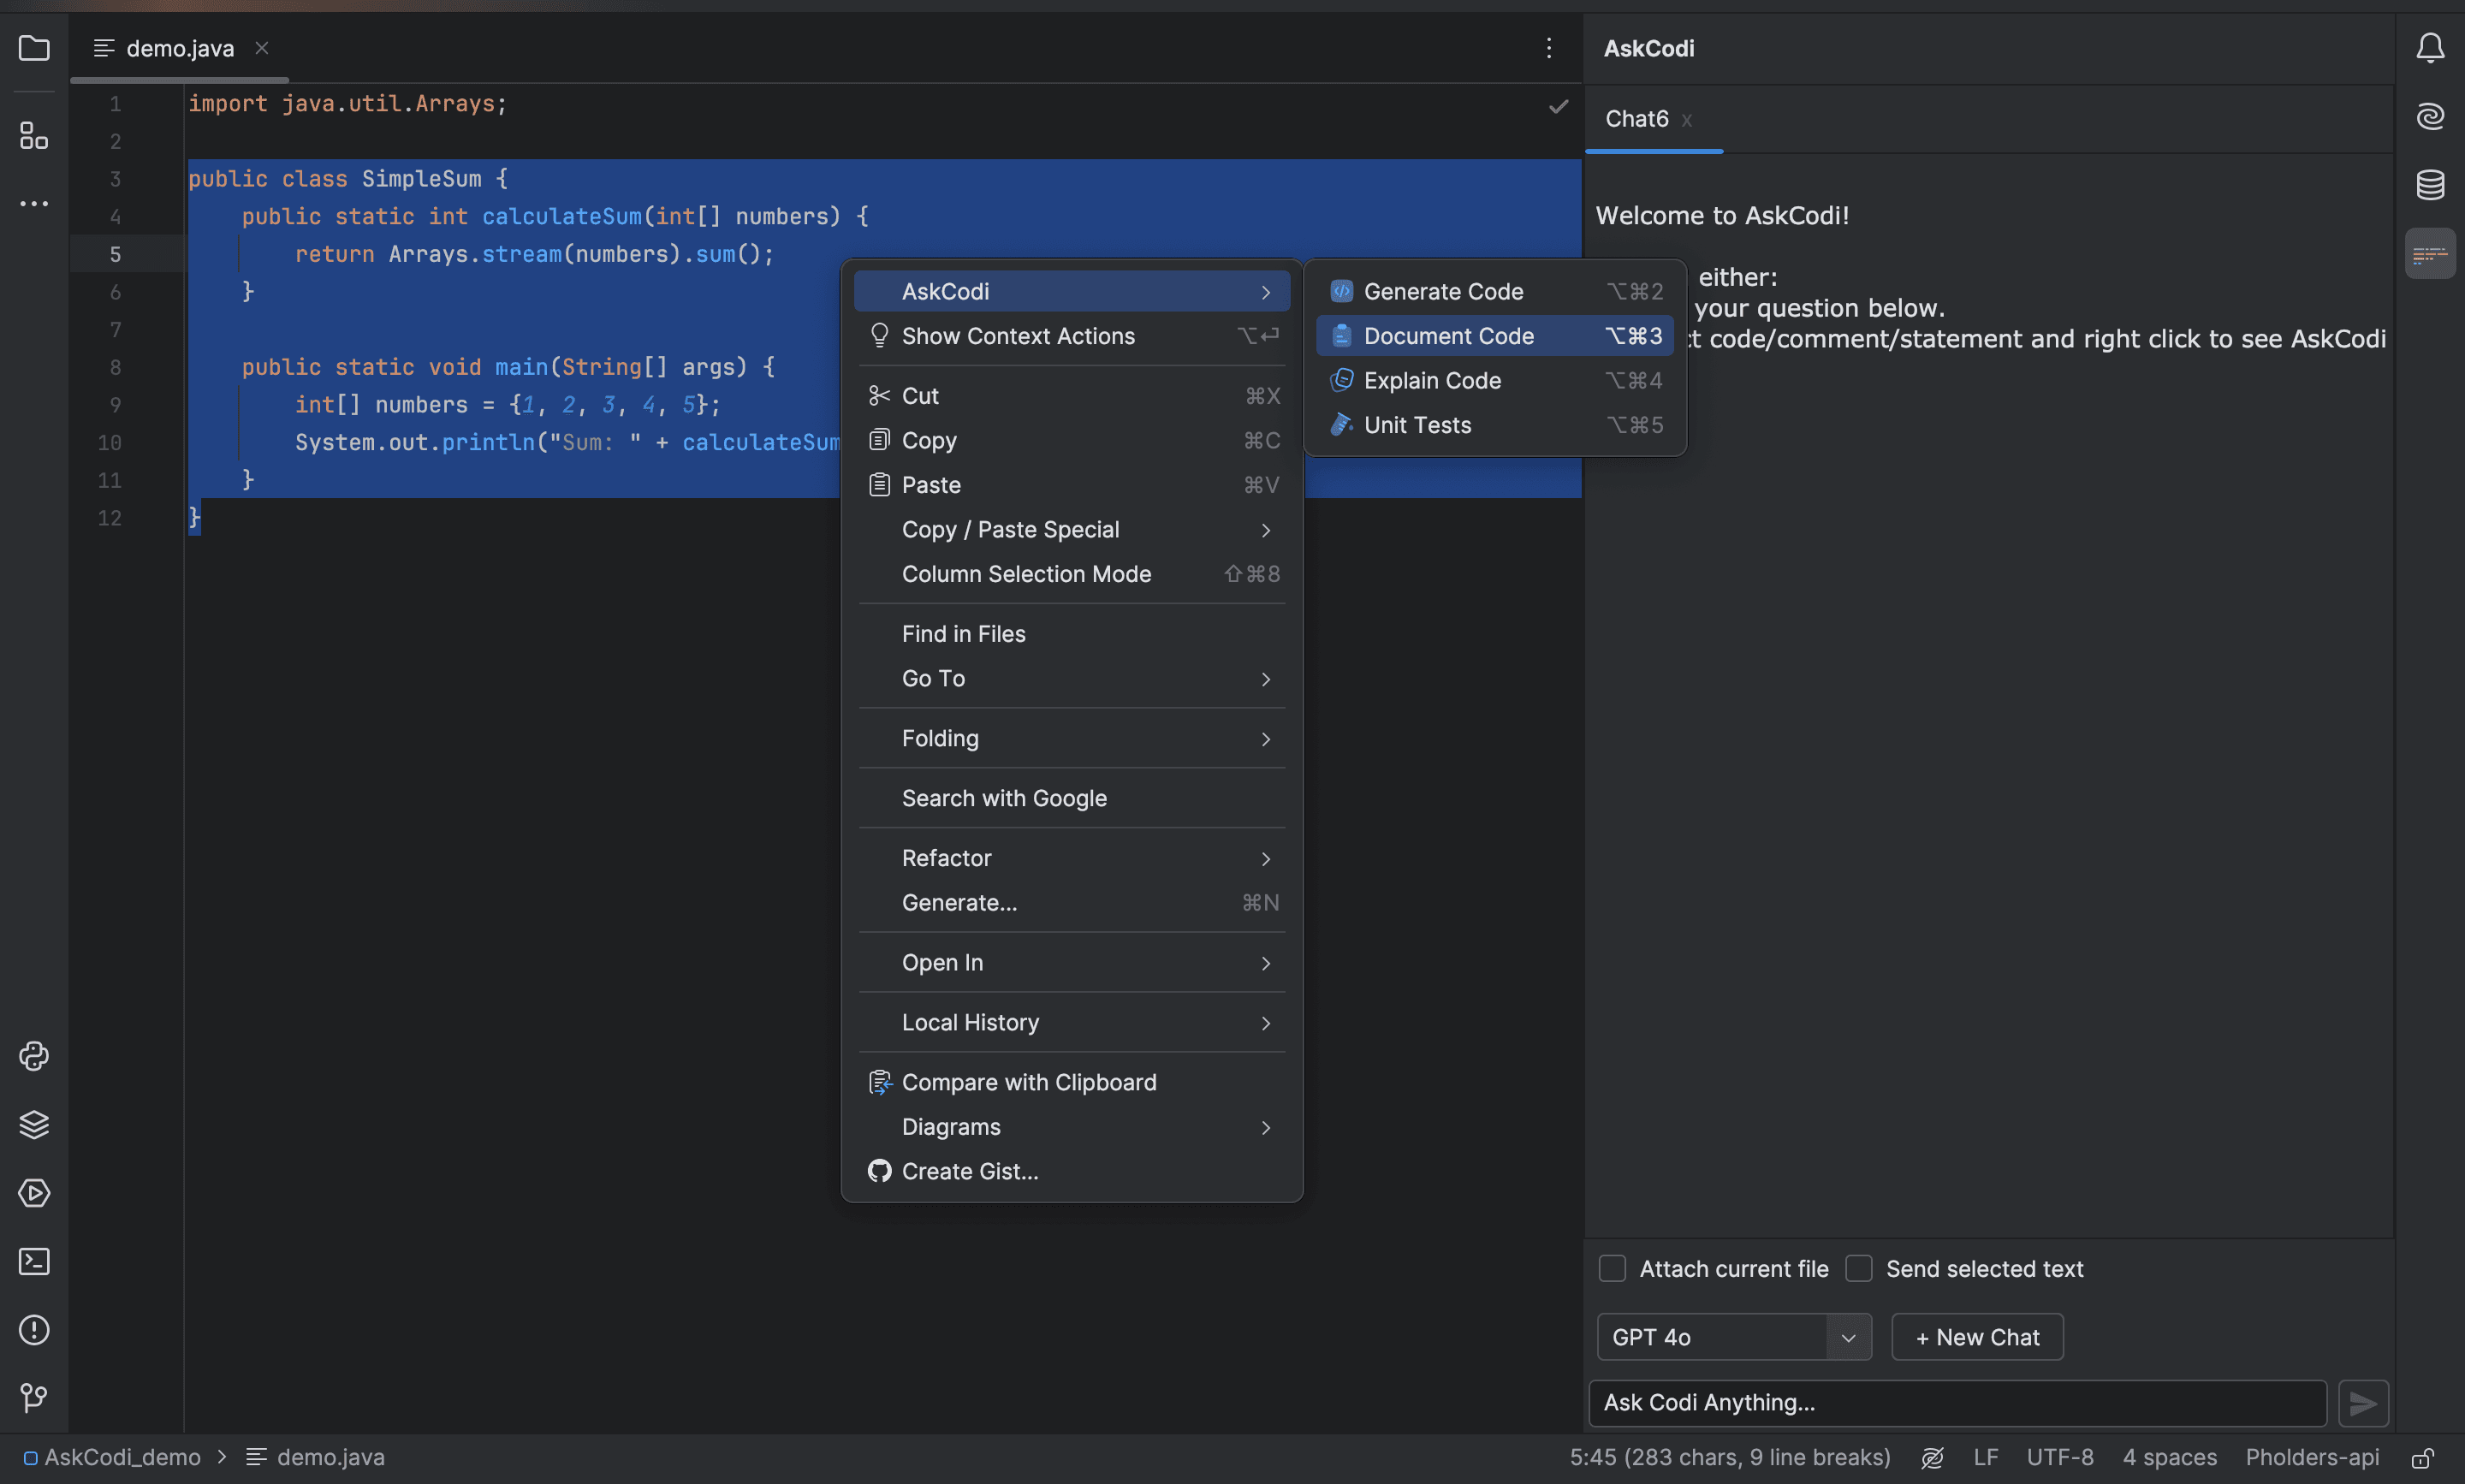Viewport: 2465px width, 1484px height.
Task: Select the demo.java editor tab
Action: [x=180, y=48]
